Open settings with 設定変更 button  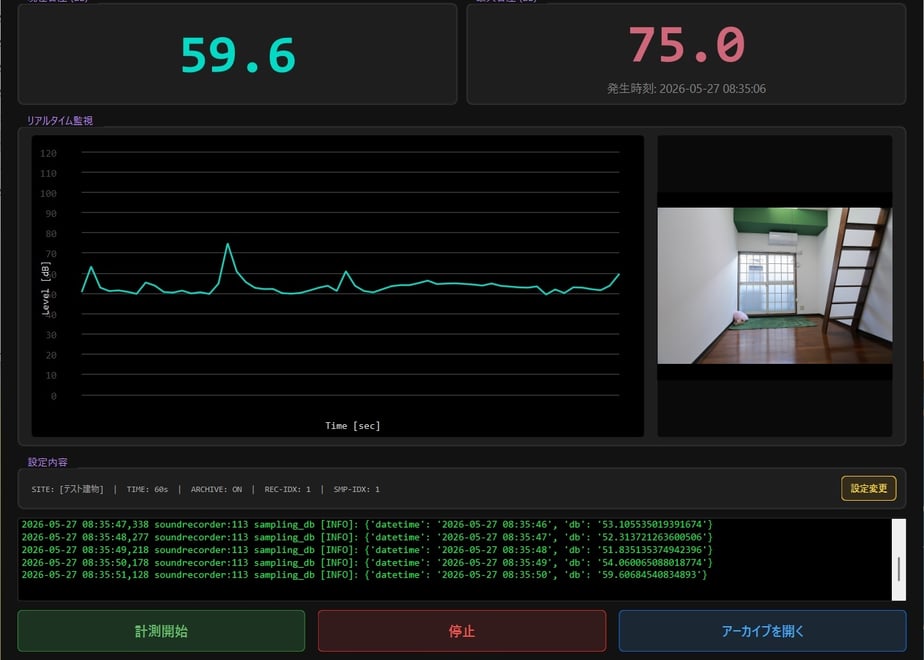click(x=869, y=489)
